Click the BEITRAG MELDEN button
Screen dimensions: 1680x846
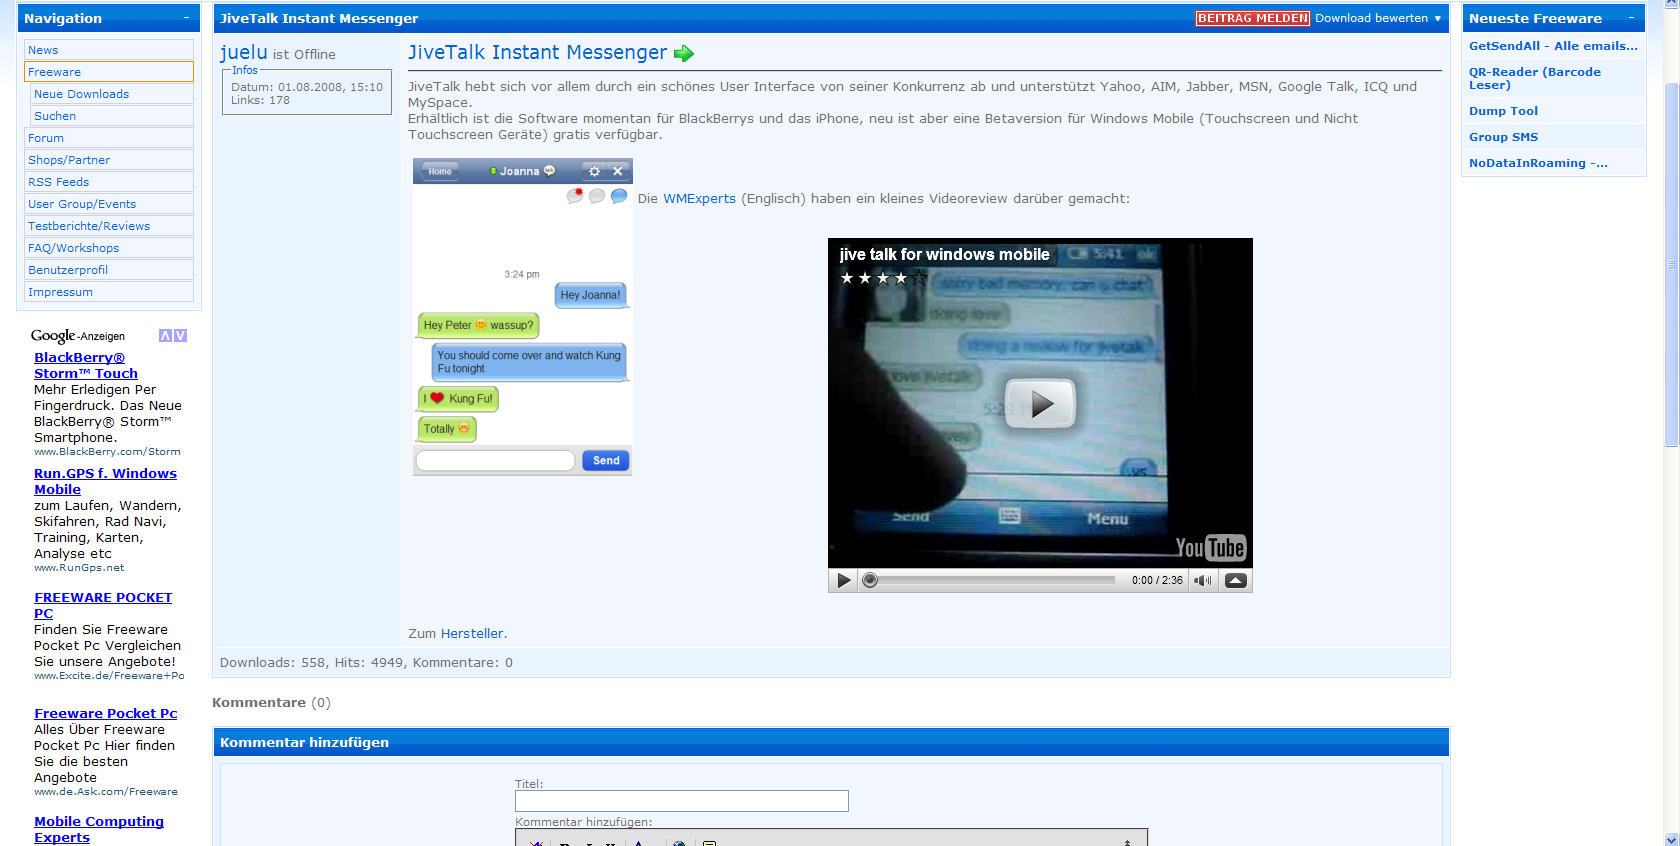point(1253,18)
